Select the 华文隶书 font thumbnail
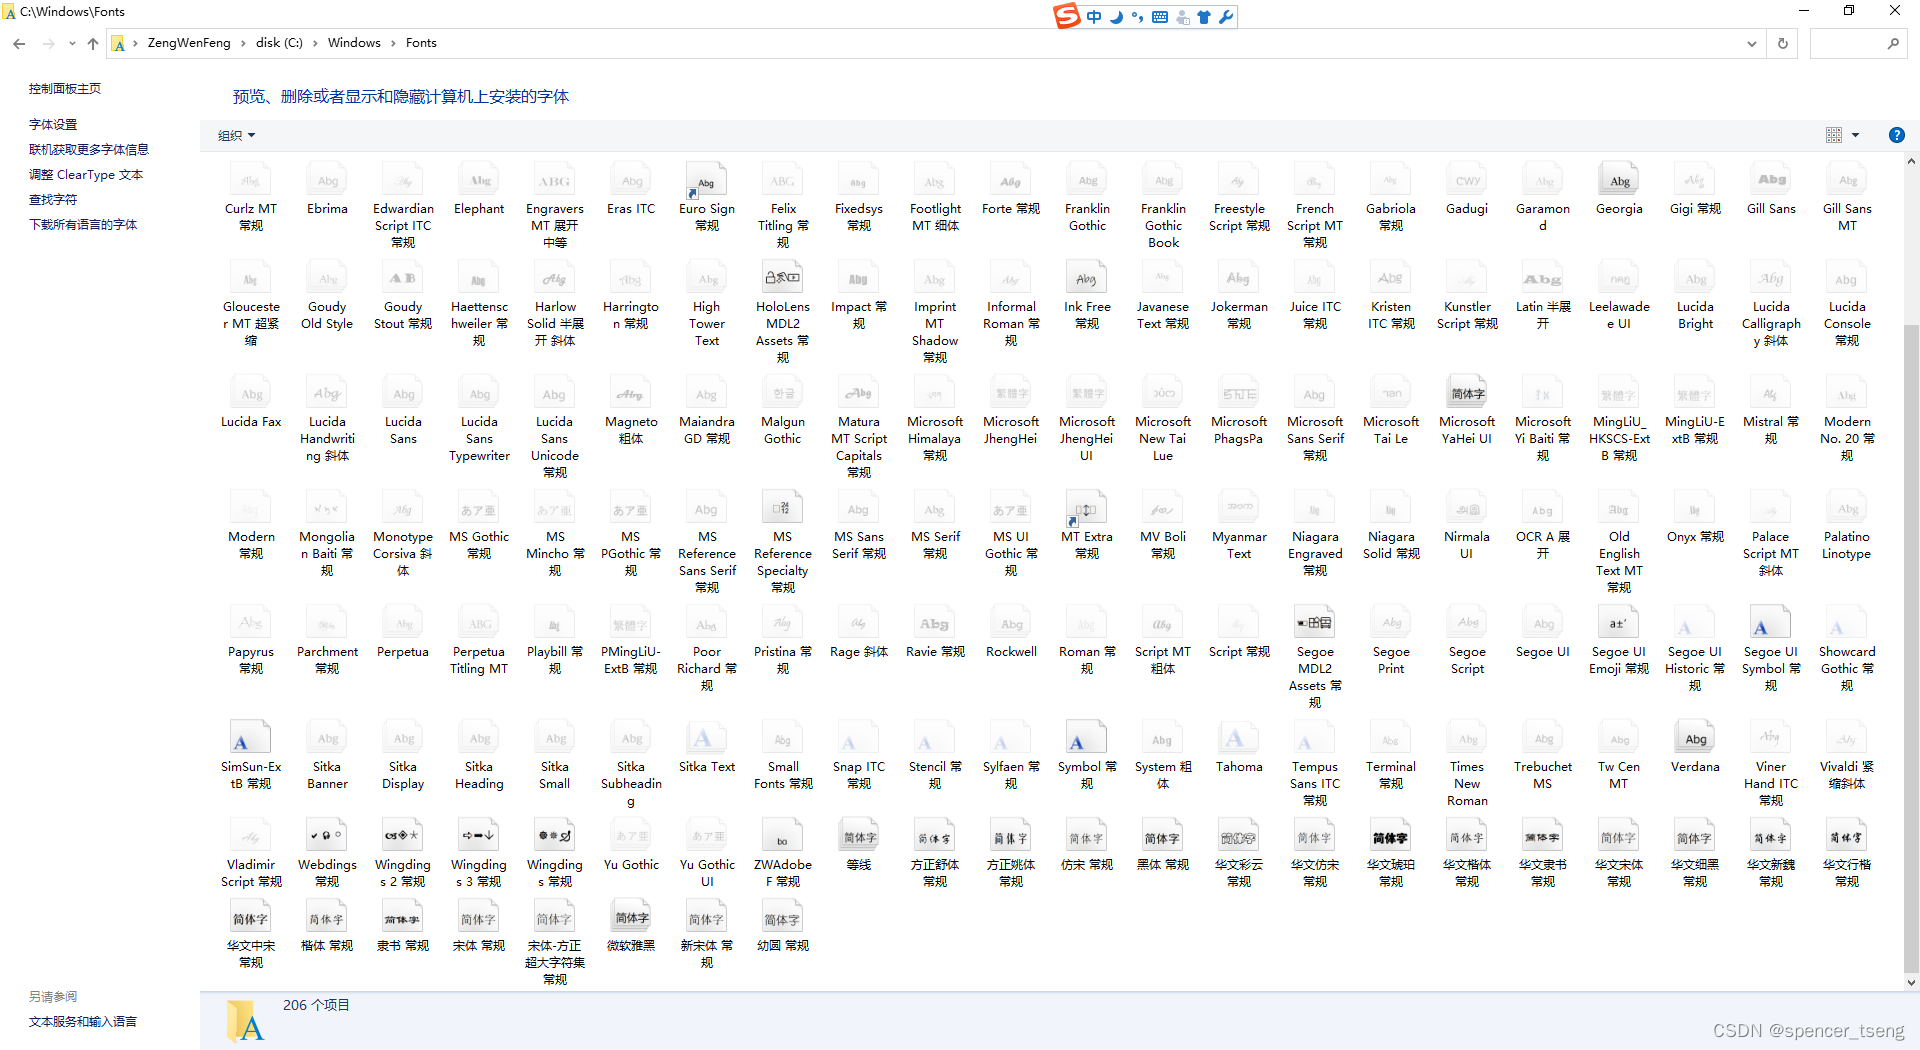 pyautogui.click(x=1543, y=836)
